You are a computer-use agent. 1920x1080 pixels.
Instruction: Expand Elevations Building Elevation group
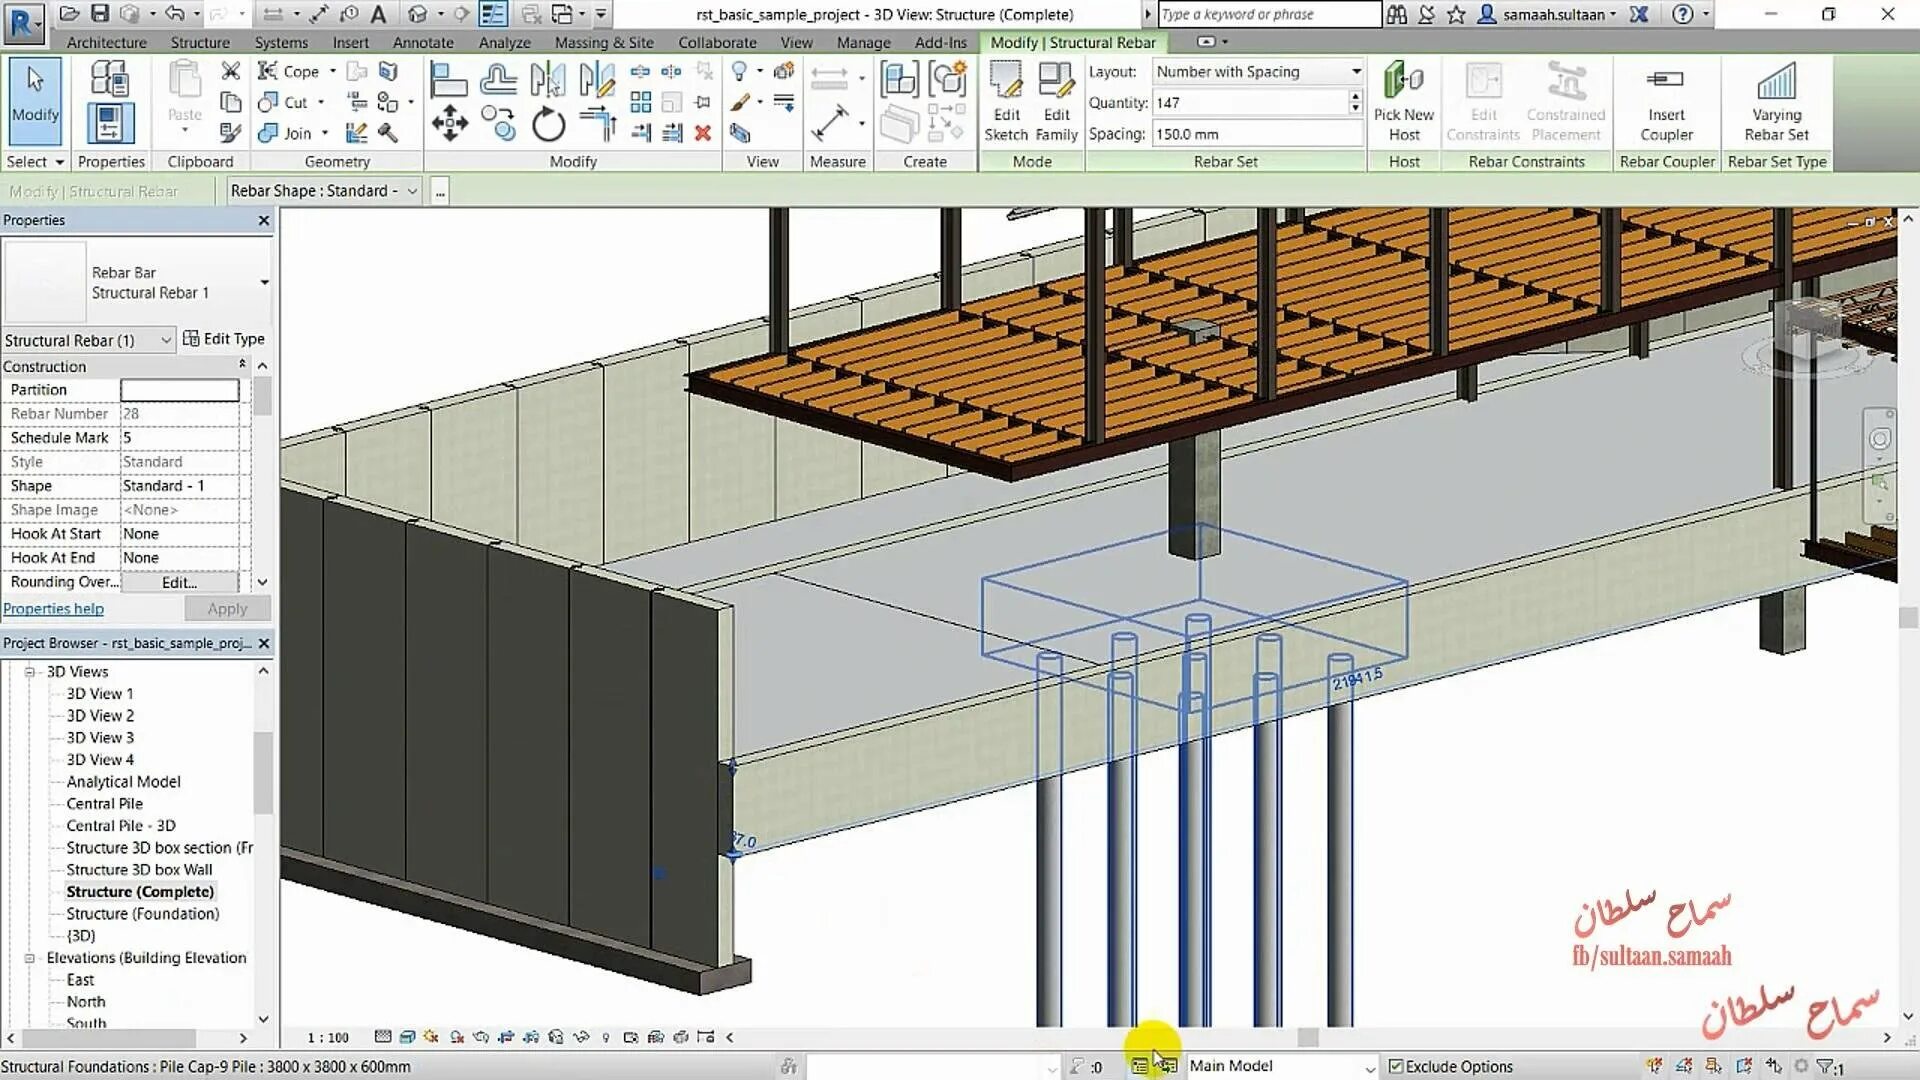pos(29,957)
